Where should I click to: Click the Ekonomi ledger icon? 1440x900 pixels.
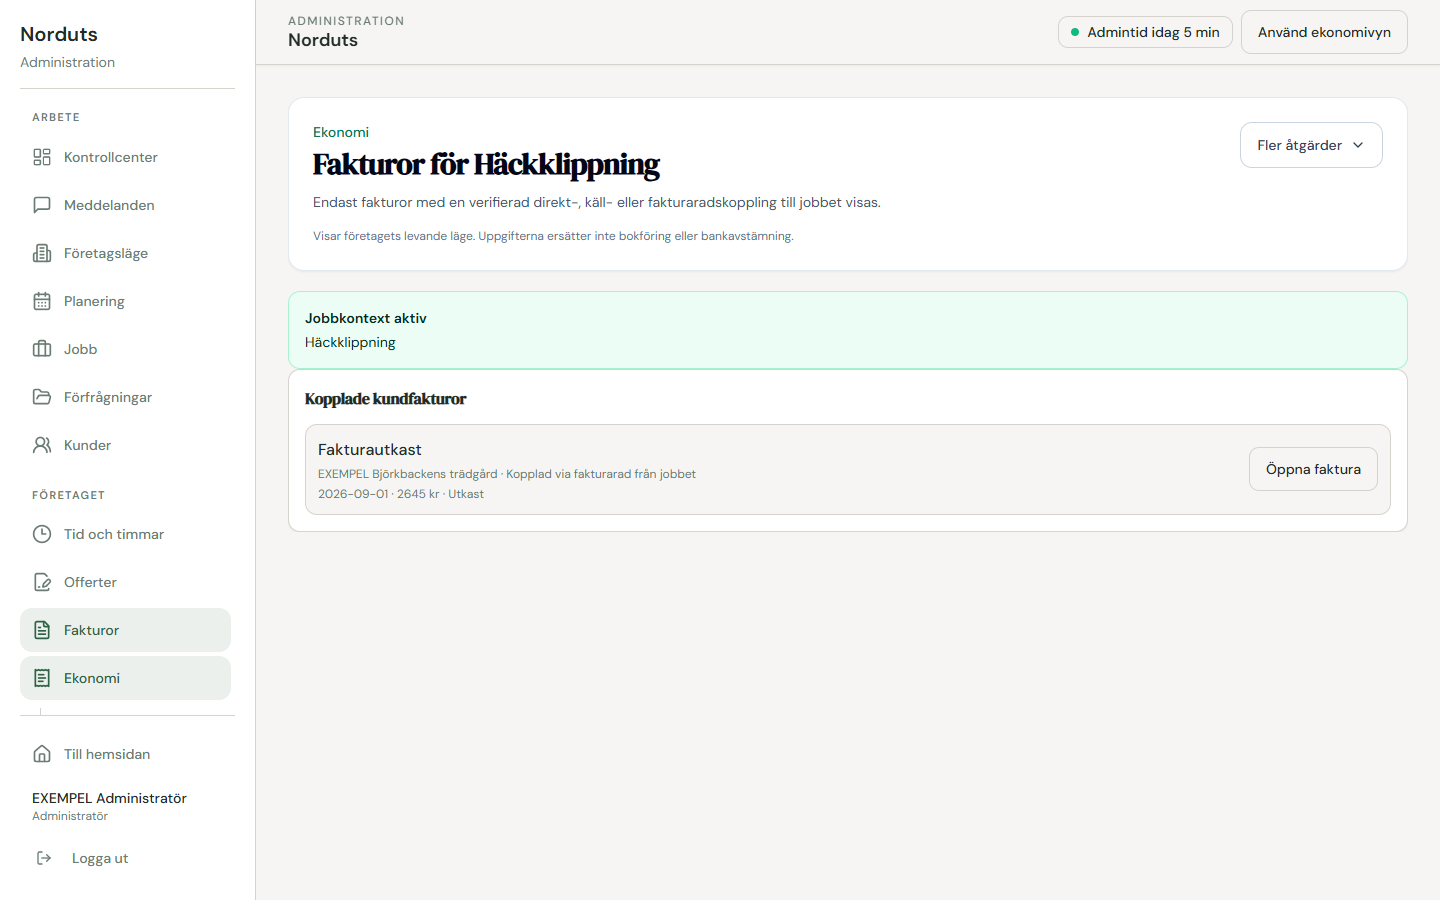click(x=42, y=678)
